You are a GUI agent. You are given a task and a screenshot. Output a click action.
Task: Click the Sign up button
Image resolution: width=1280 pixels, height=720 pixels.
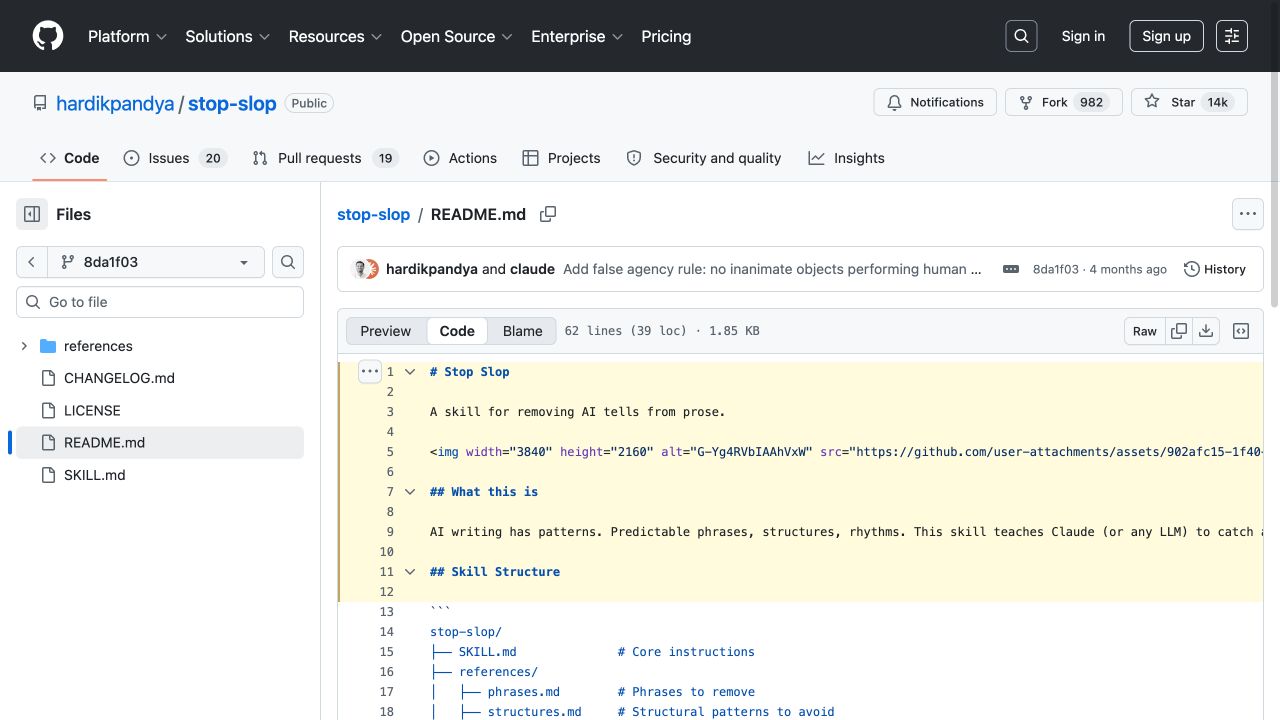[1166, 36]
